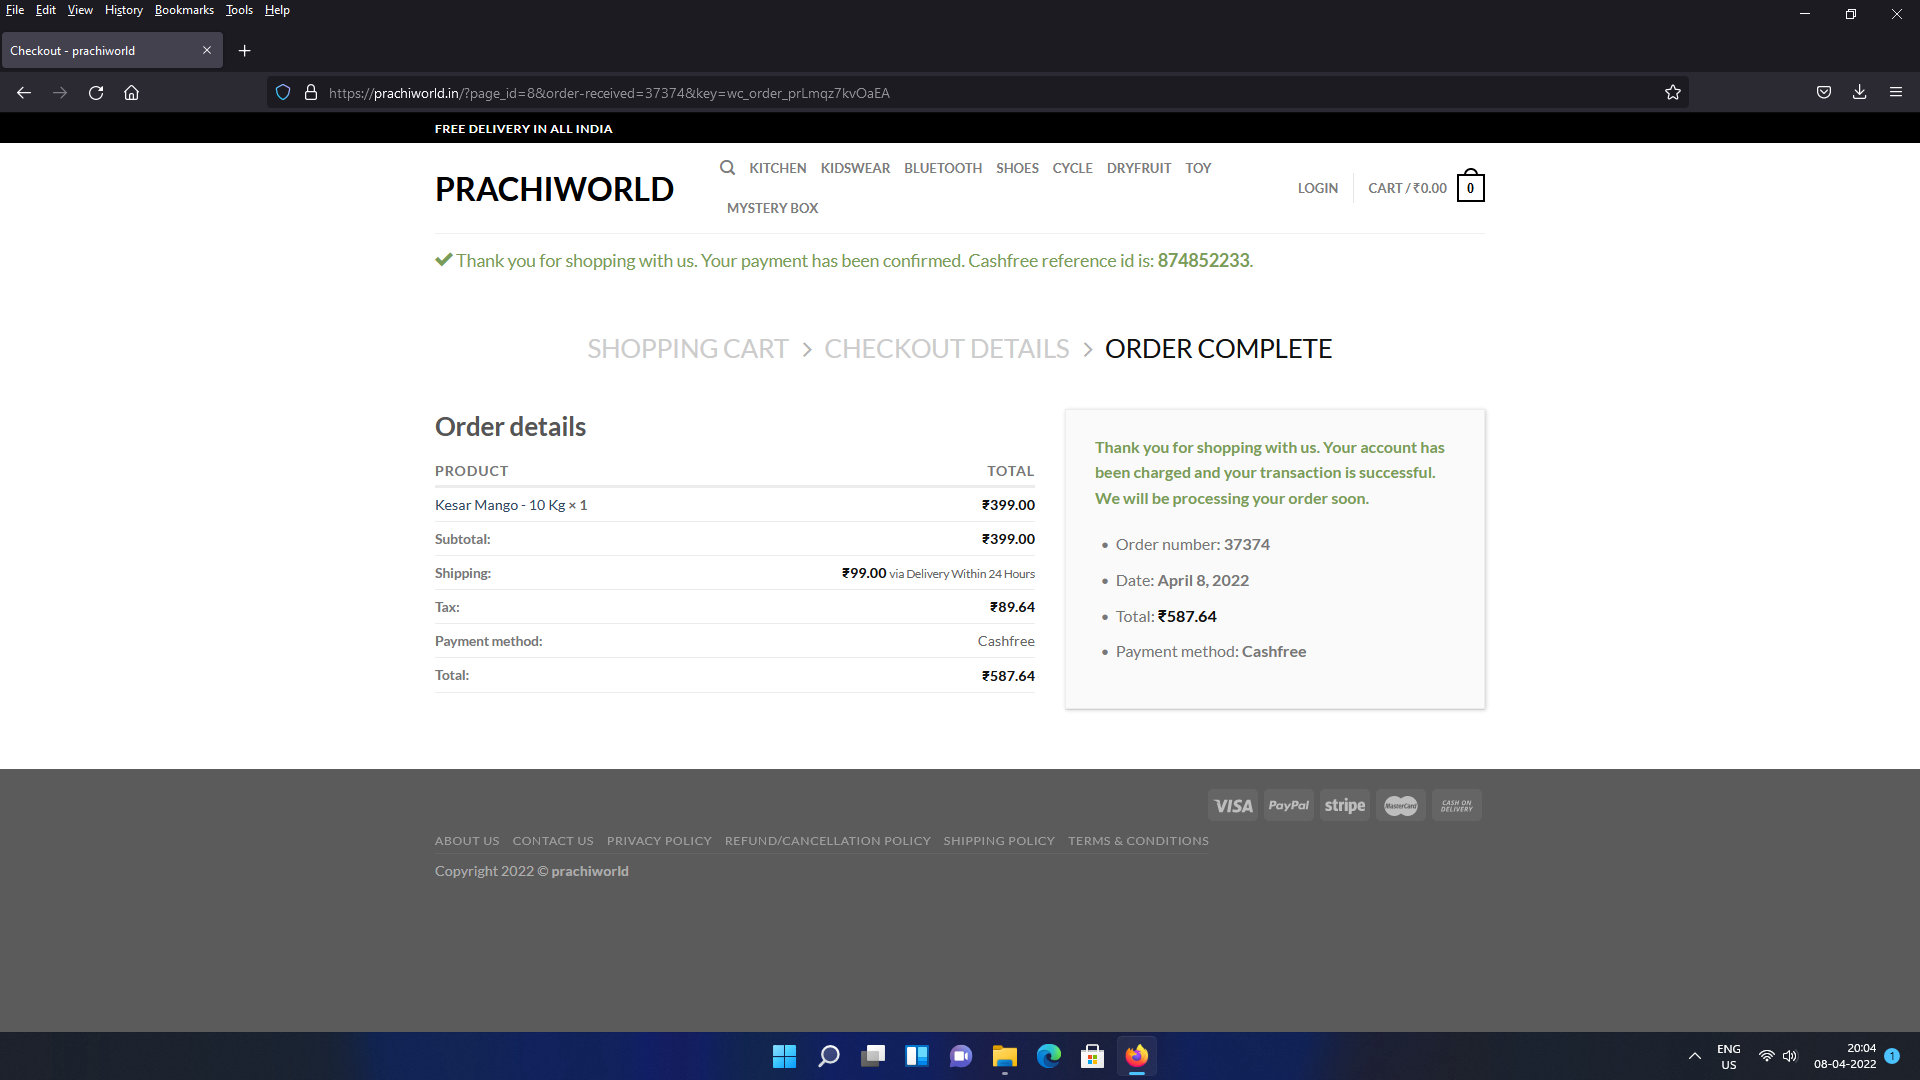Open the Bookmarks menu

tap(184, 10)
